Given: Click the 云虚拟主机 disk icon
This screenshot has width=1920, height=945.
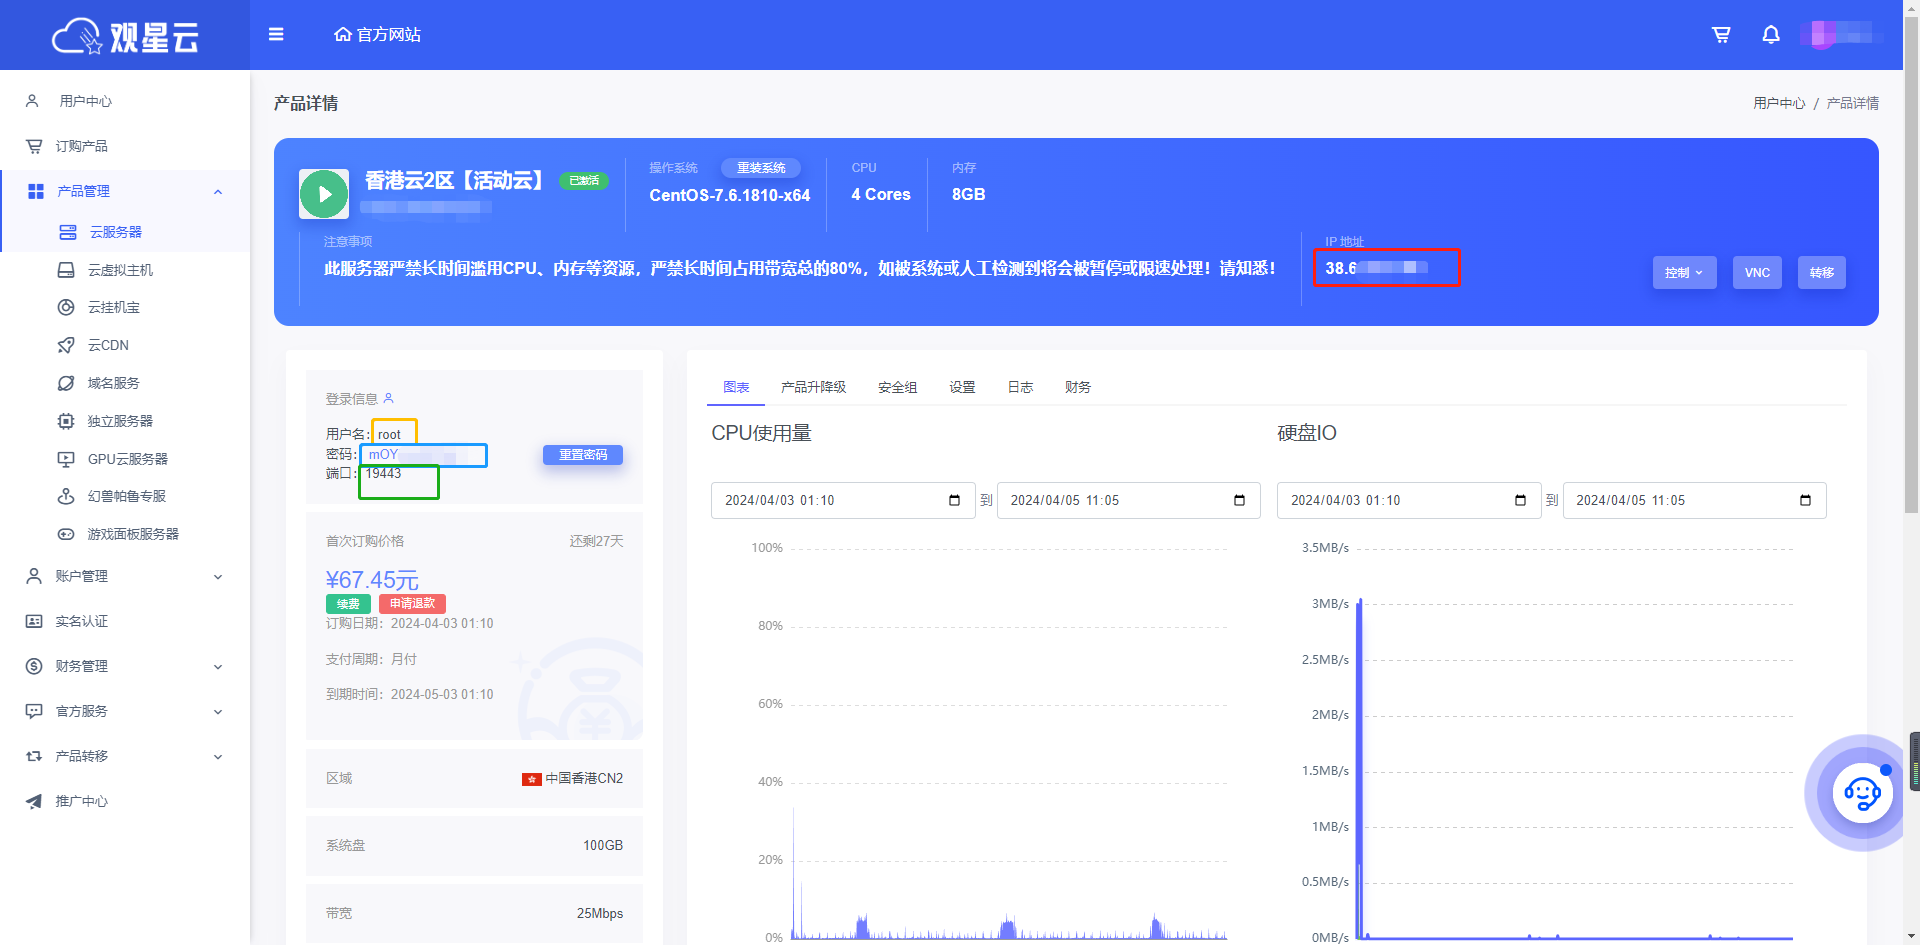Looking at the screenshot, I should [x=66, y=270].
